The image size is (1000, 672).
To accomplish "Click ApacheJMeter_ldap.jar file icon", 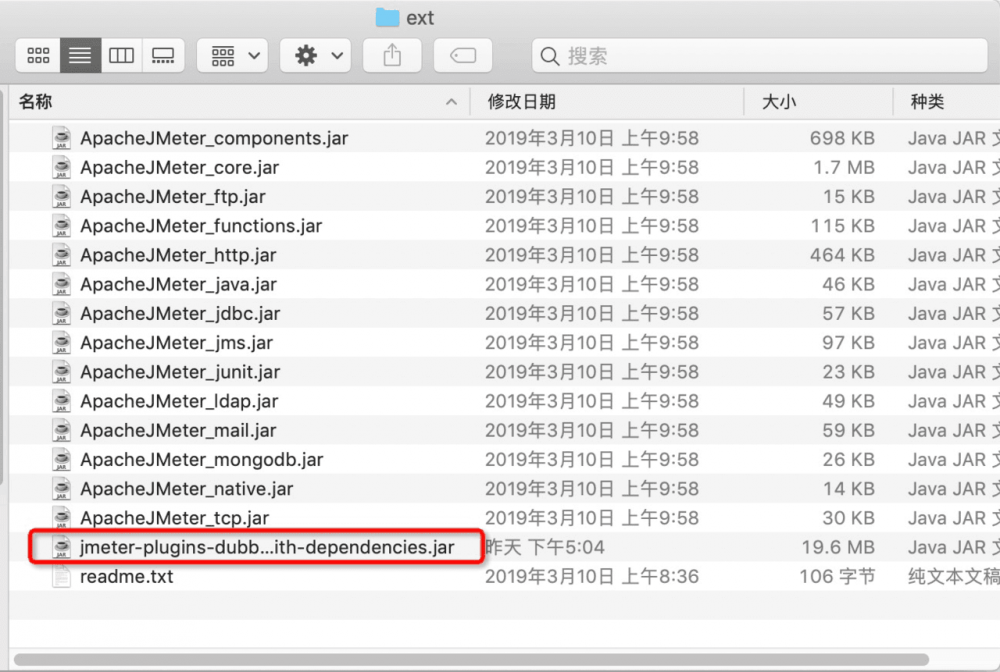I will click(x=61, y=401).
